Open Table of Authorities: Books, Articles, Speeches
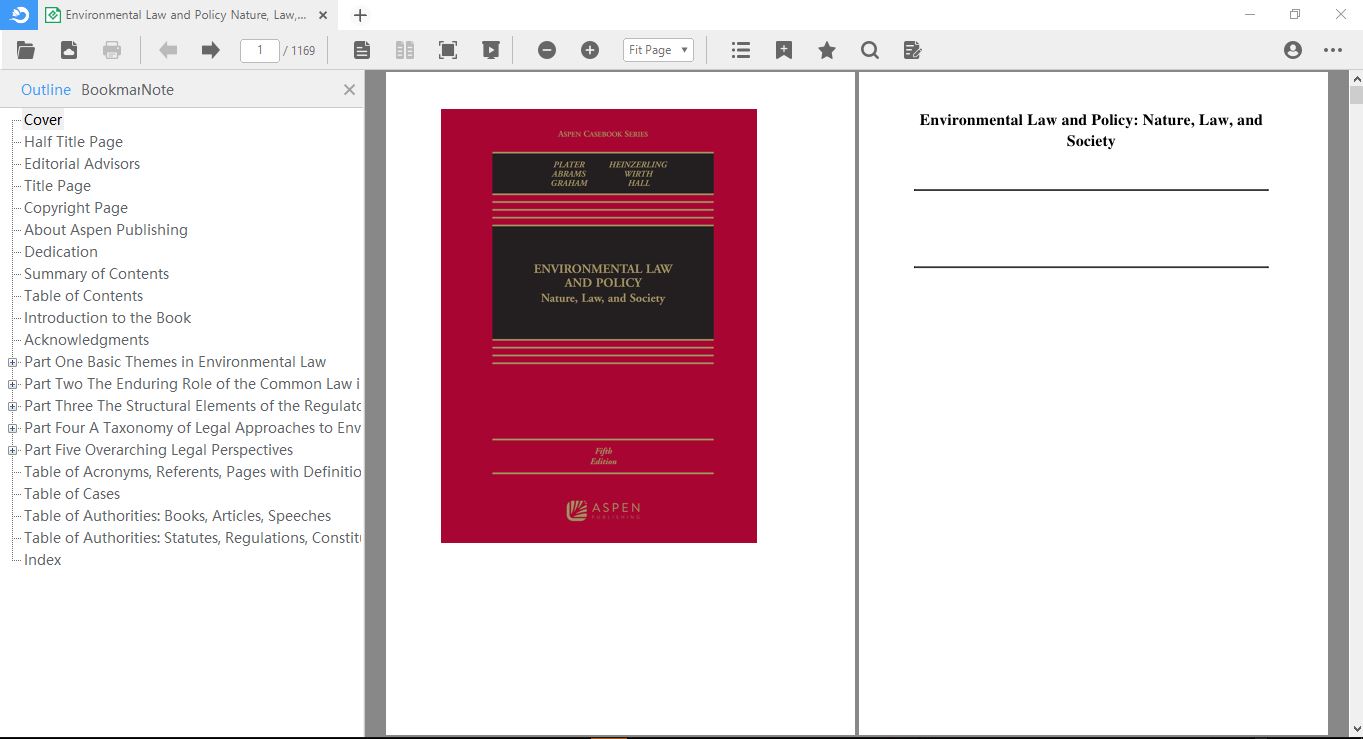The width and height of the screenshot is (1363, 739). [177, 516]
